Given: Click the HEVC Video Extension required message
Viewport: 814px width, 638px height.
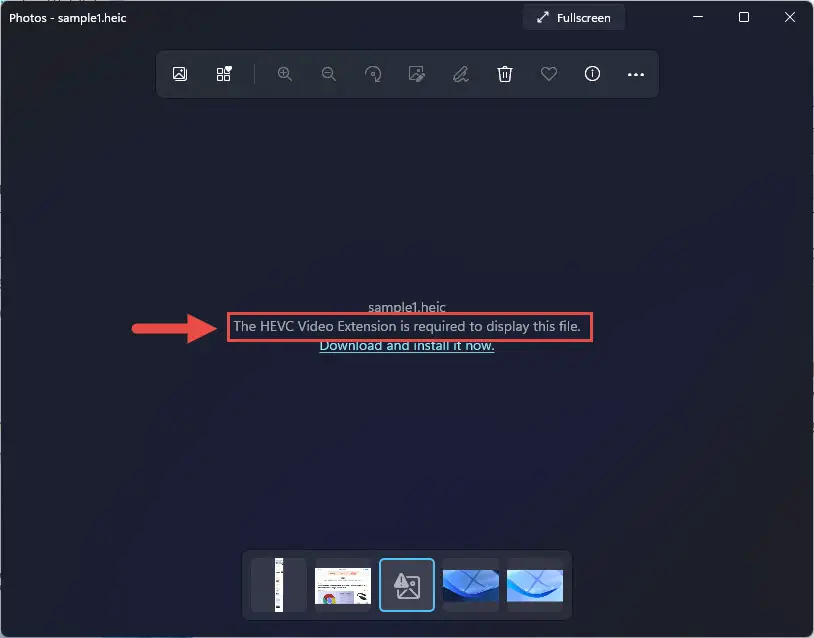Looking at the screenshot, I should pos(406,327).
